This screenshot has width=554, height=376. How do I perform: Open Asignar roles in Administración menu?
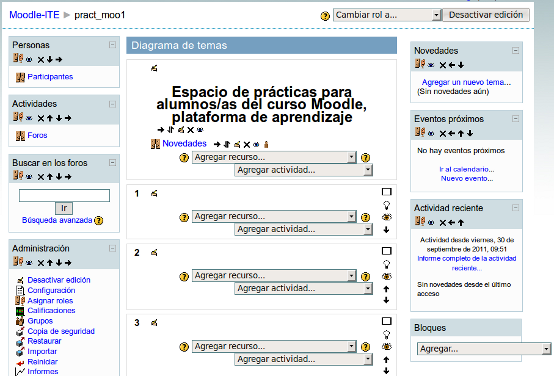(x=50, y=301)
